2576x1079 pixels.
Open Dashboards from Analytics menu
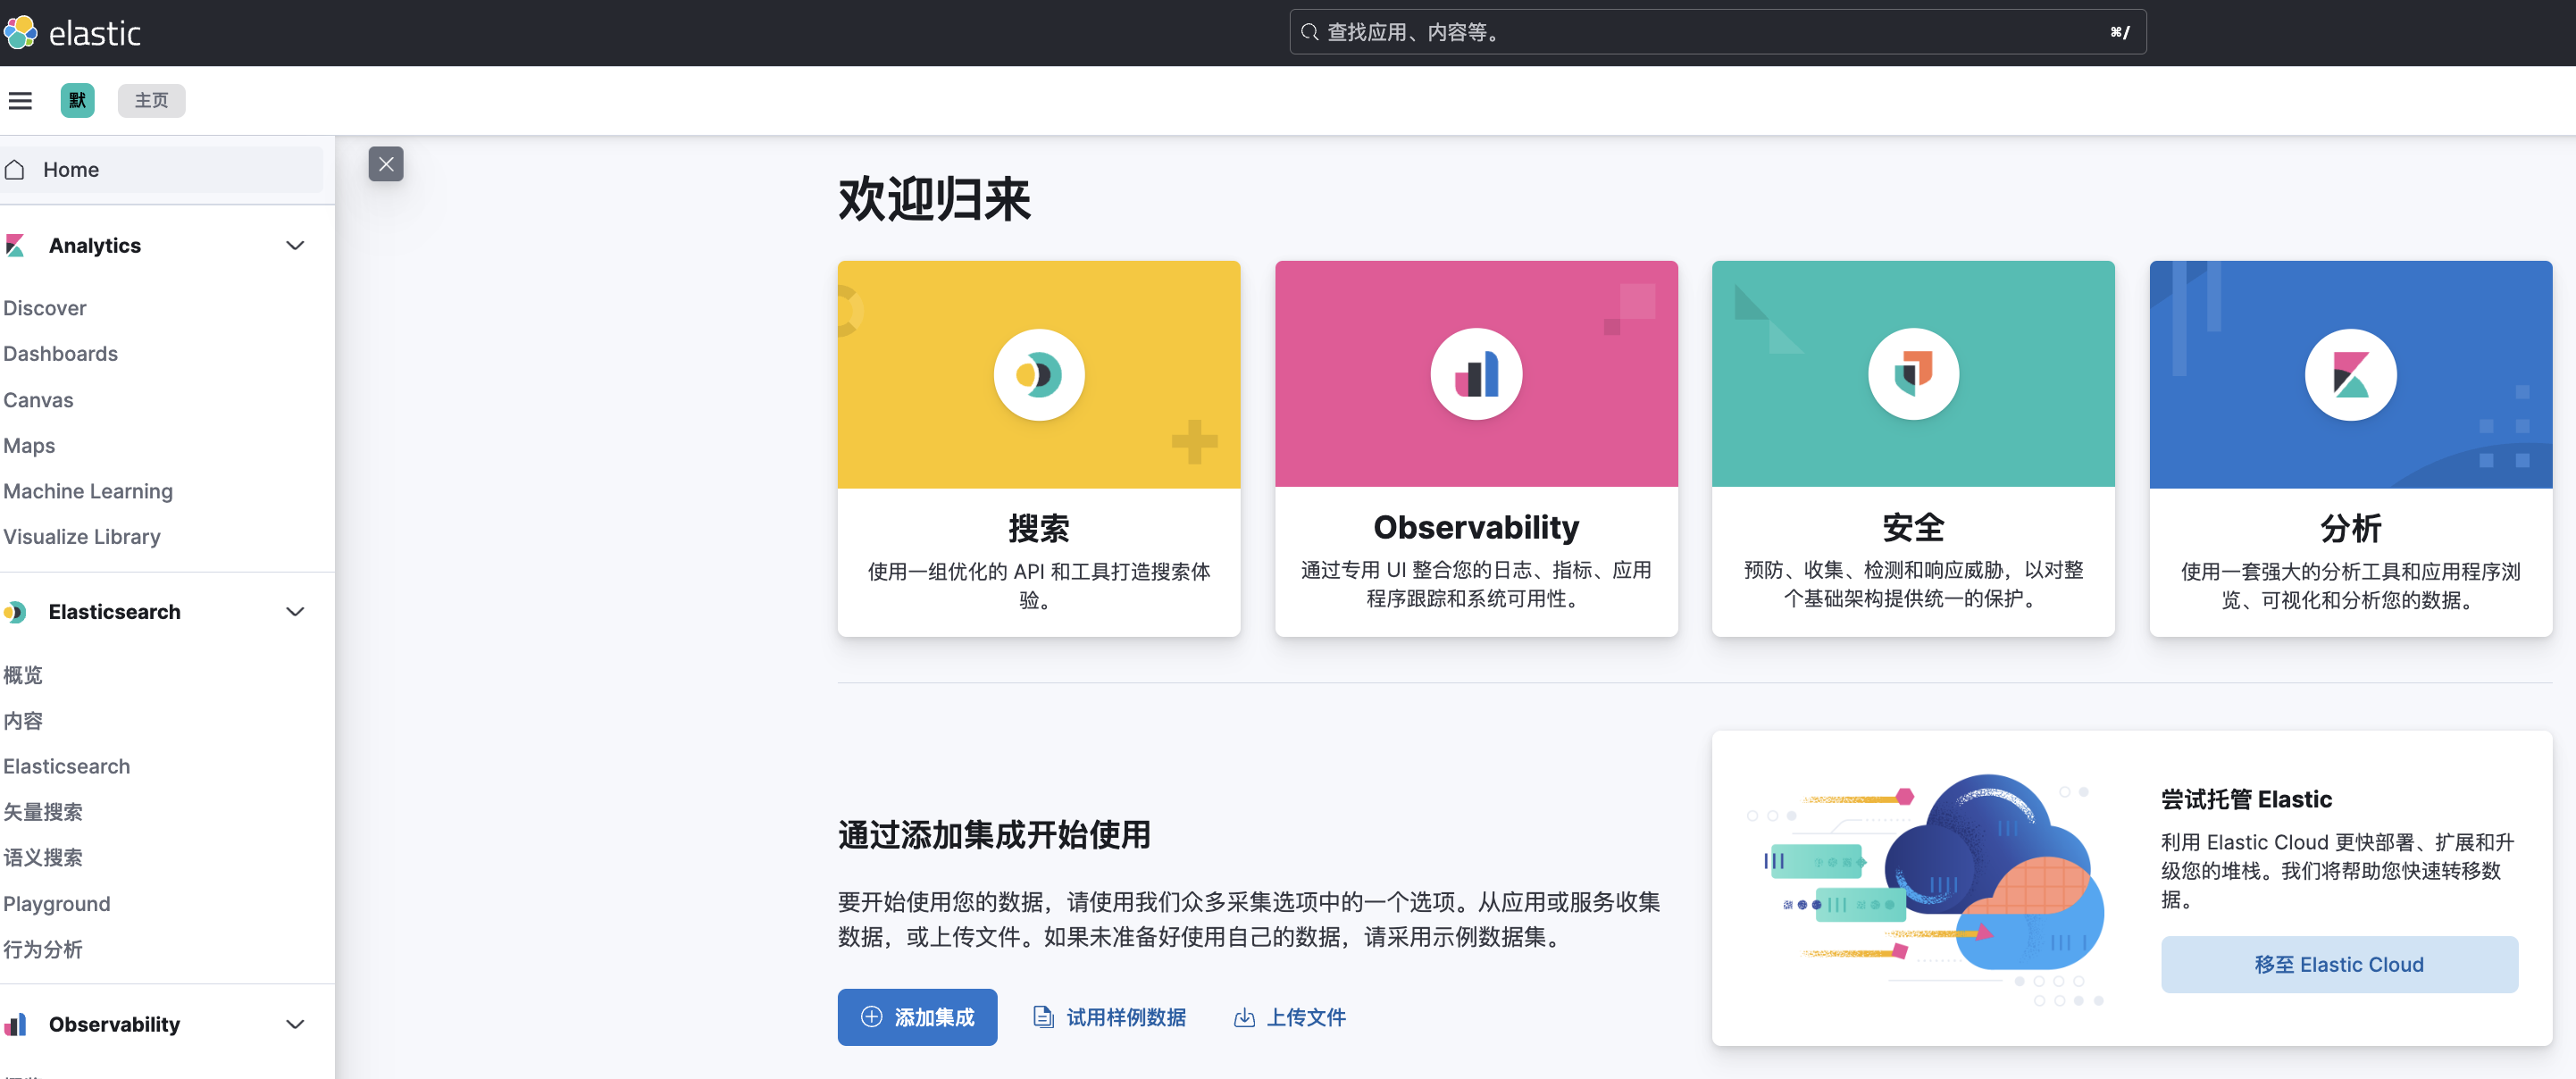(x=60, y=354)
